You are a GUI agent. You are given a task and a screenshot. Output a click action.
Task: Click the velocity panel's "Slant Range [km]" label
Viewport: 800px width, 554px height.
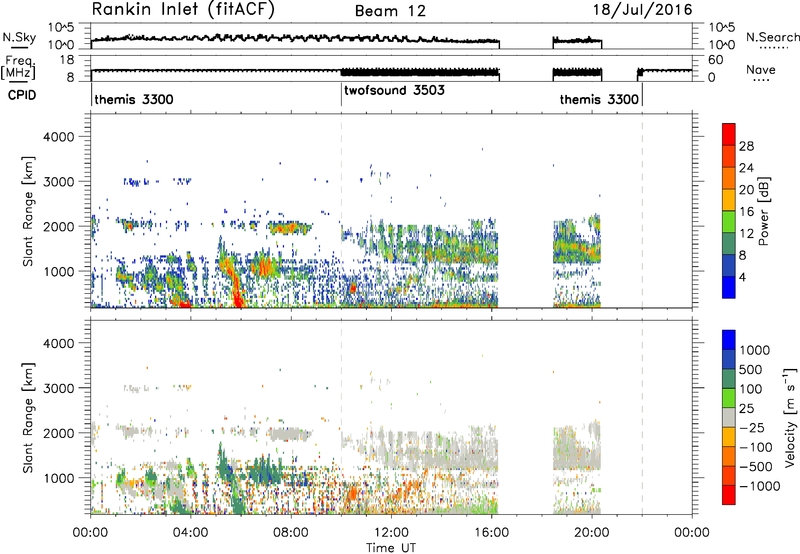pyautogui.click(x=28, y=417)
